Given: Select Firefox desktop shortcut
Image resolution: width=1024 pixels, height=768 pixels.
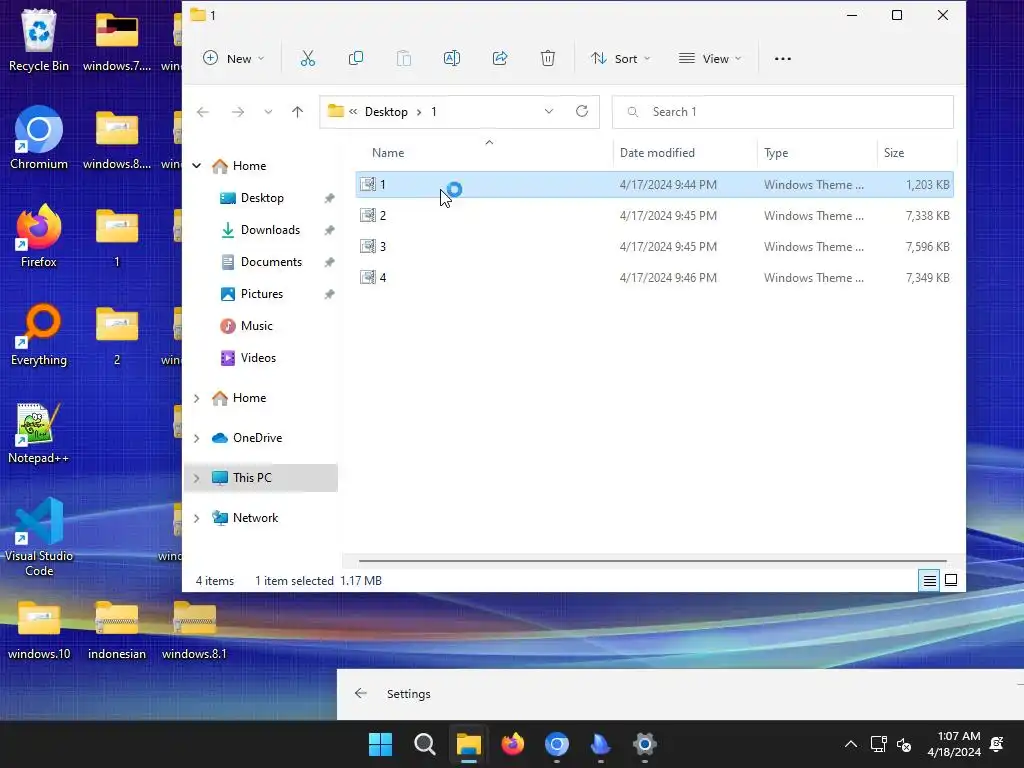Looking at the screenshot, I should pos(39,236).
